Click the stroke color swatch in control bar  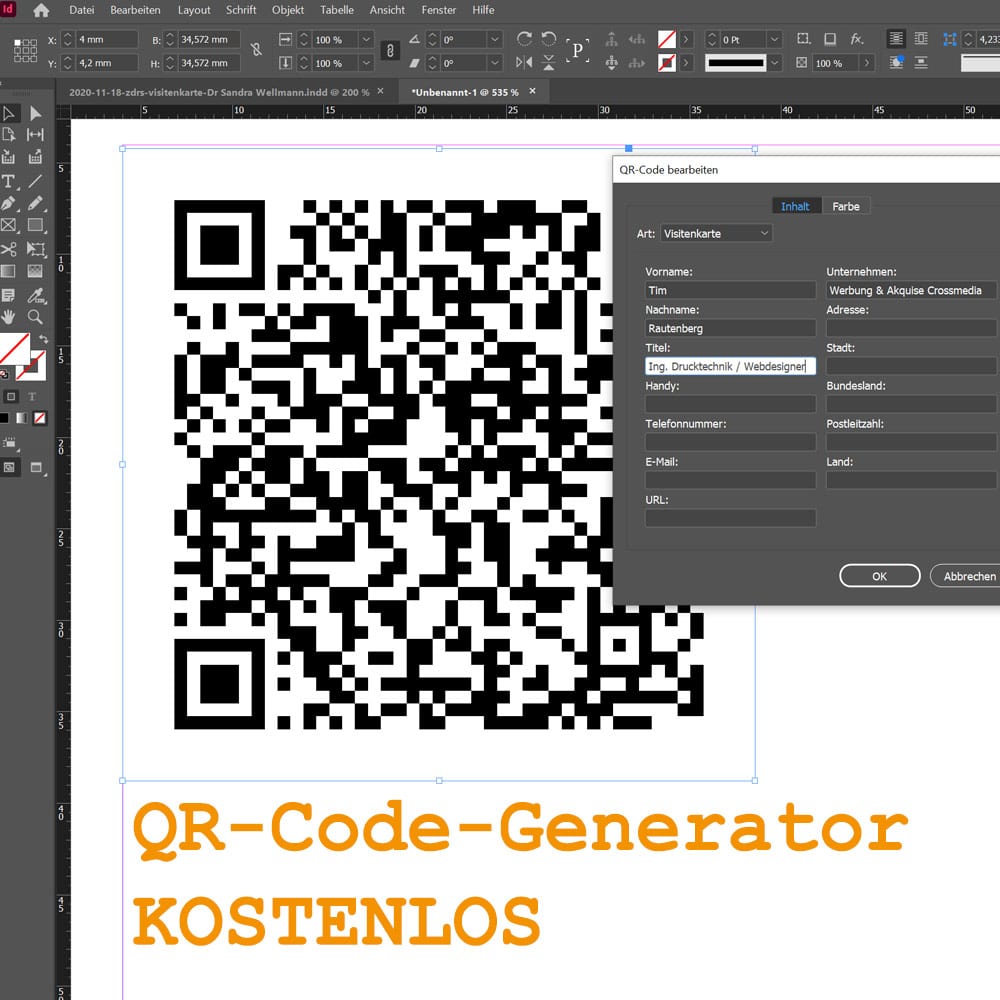coord(666,63)
